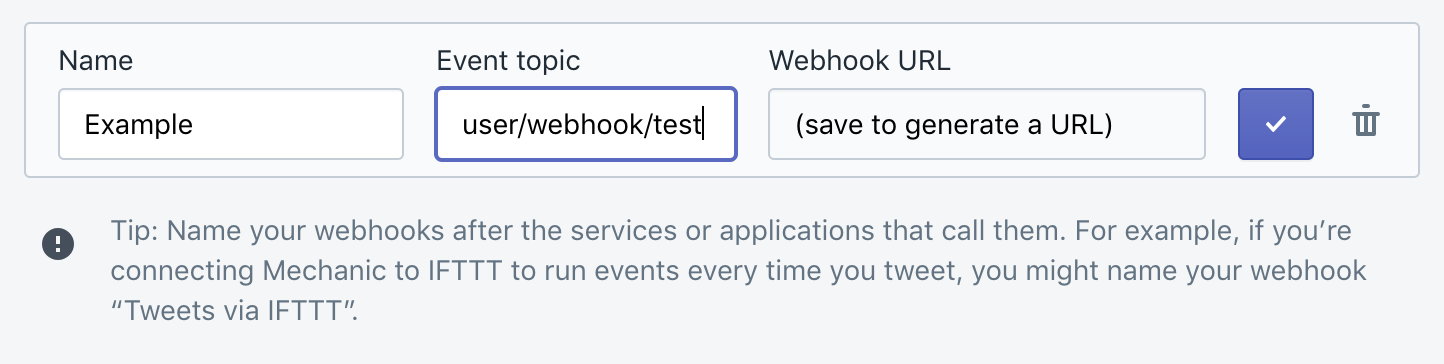
Task: Click the exclamation tip icon
Action: (x=57, y=243)
